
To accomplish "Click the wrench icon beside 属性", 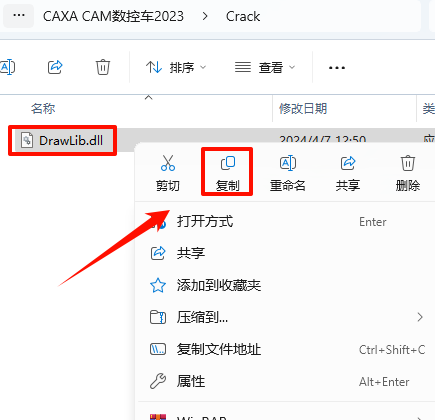I will [158, 381].
